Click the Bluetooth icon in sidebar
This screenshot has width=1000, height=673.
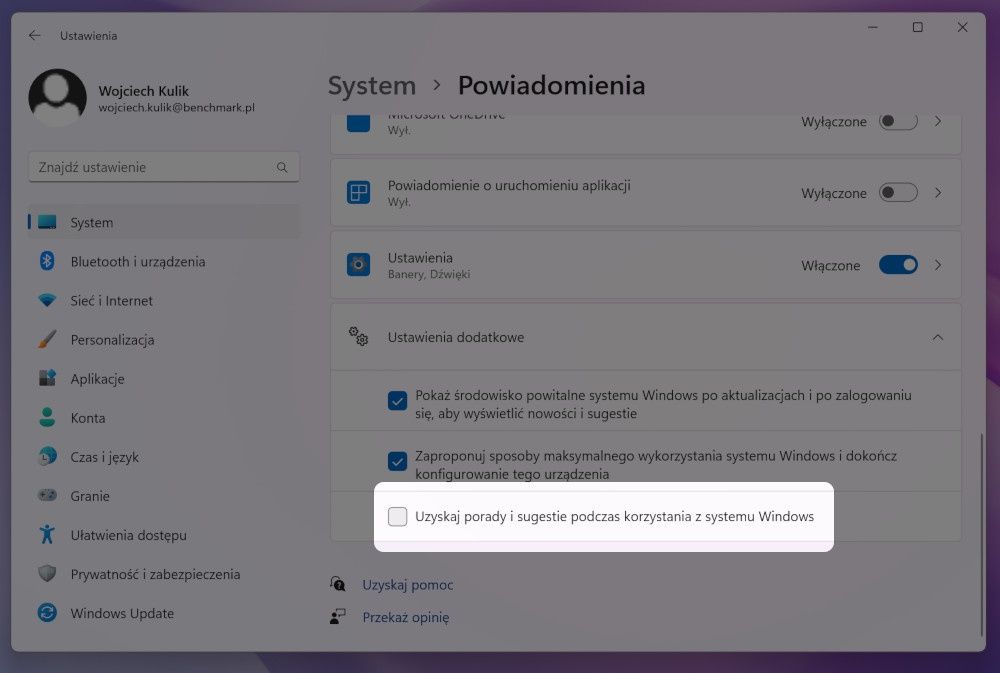click(x=47, y=261)
